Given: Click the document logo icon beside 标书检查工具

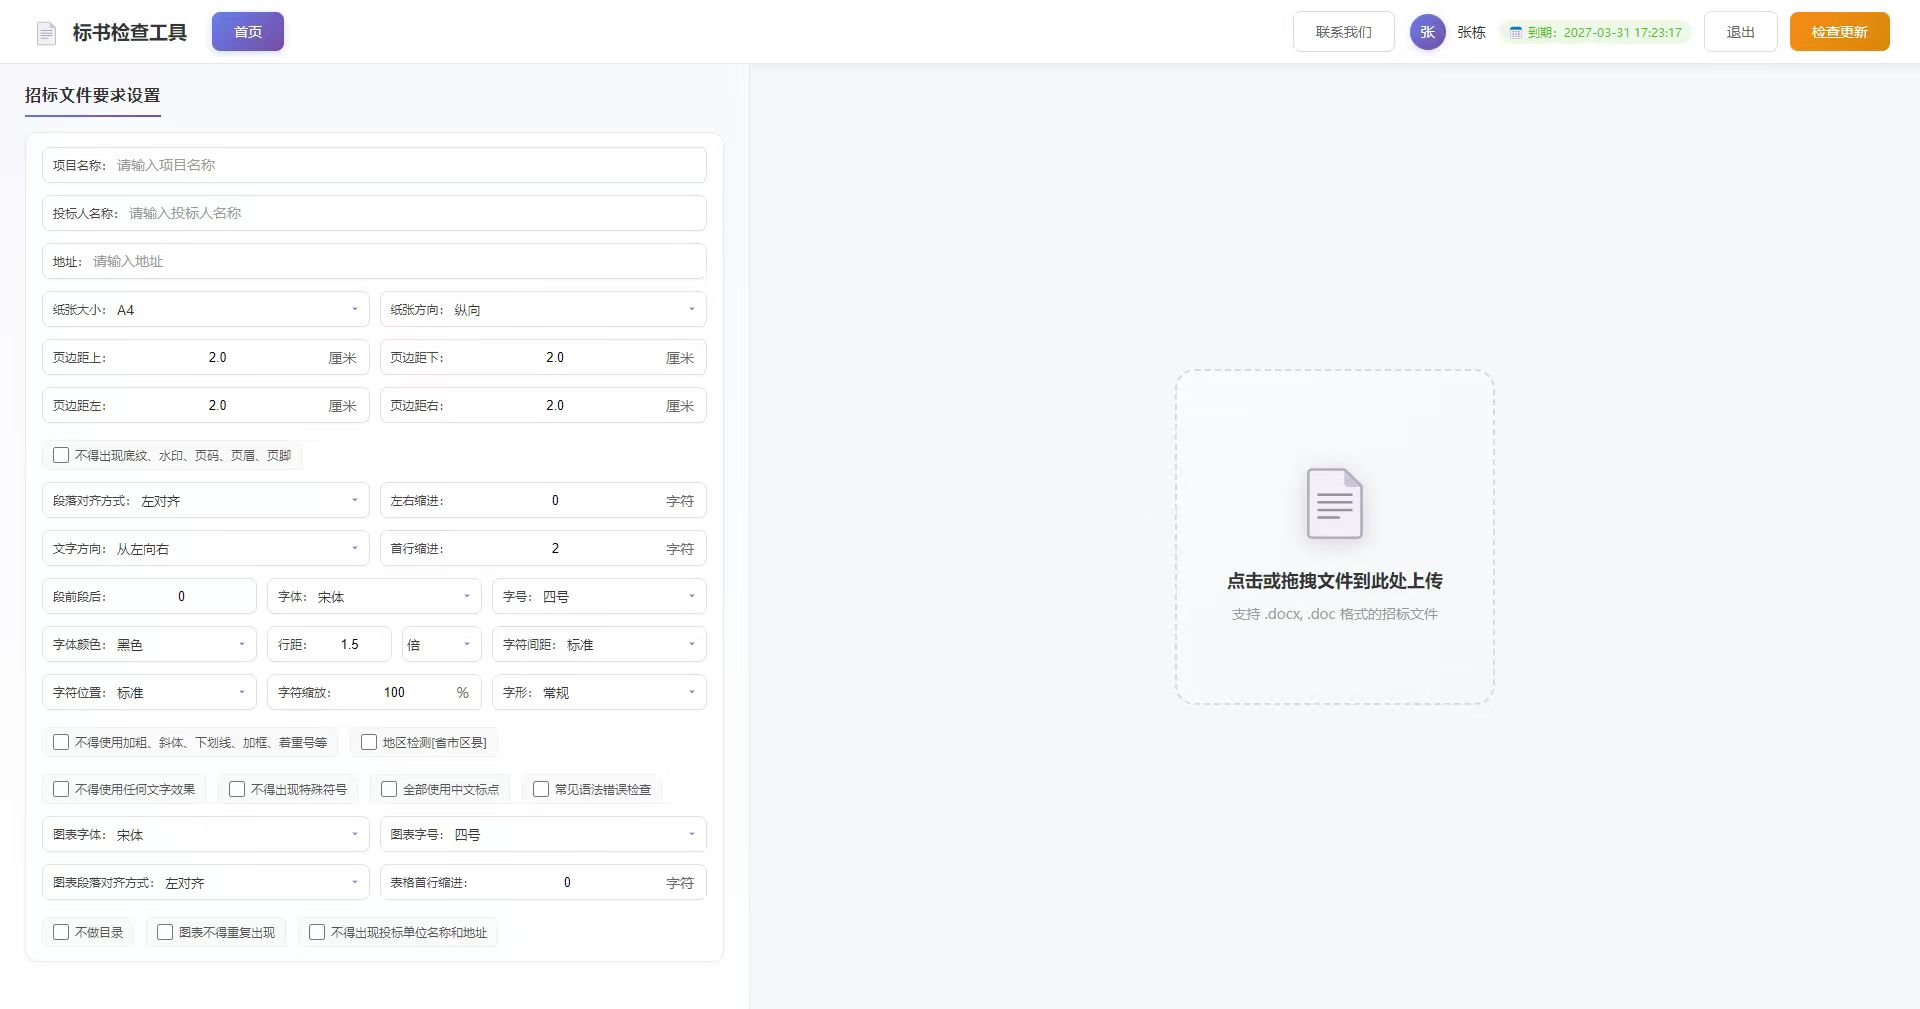Looking at the screenshot, I should (x=46, y=33).
